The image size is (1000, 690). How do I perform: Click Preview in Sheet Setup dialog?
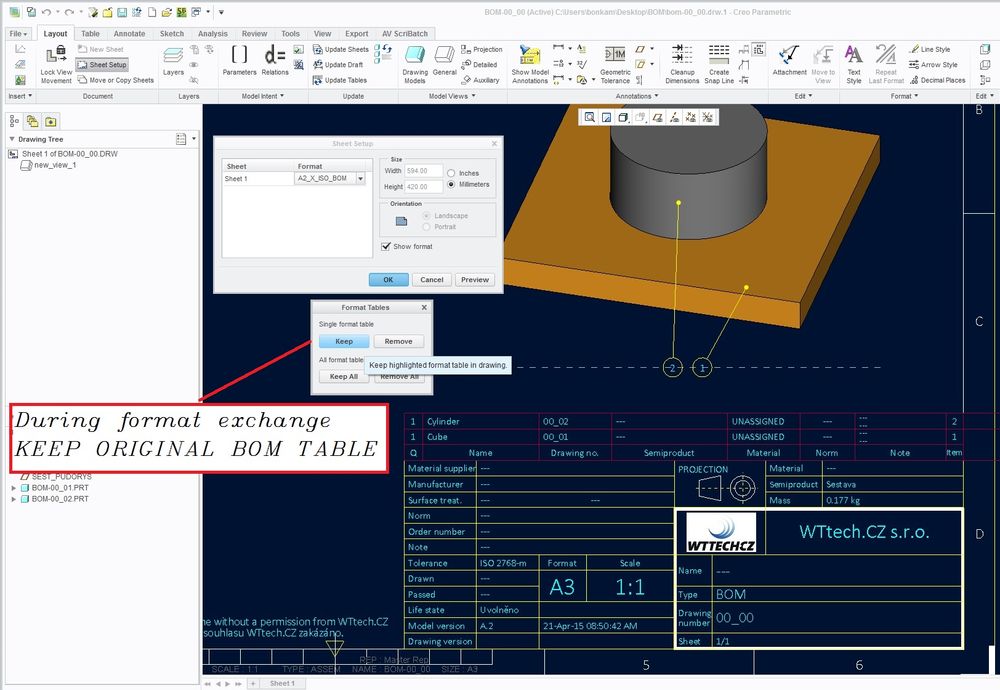point(475,280)
